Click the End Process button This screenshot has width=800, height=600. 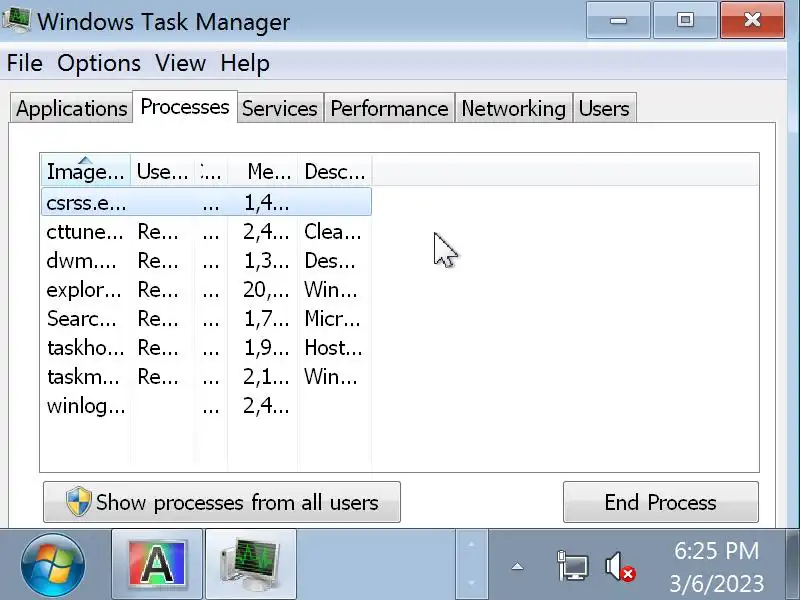661,502
